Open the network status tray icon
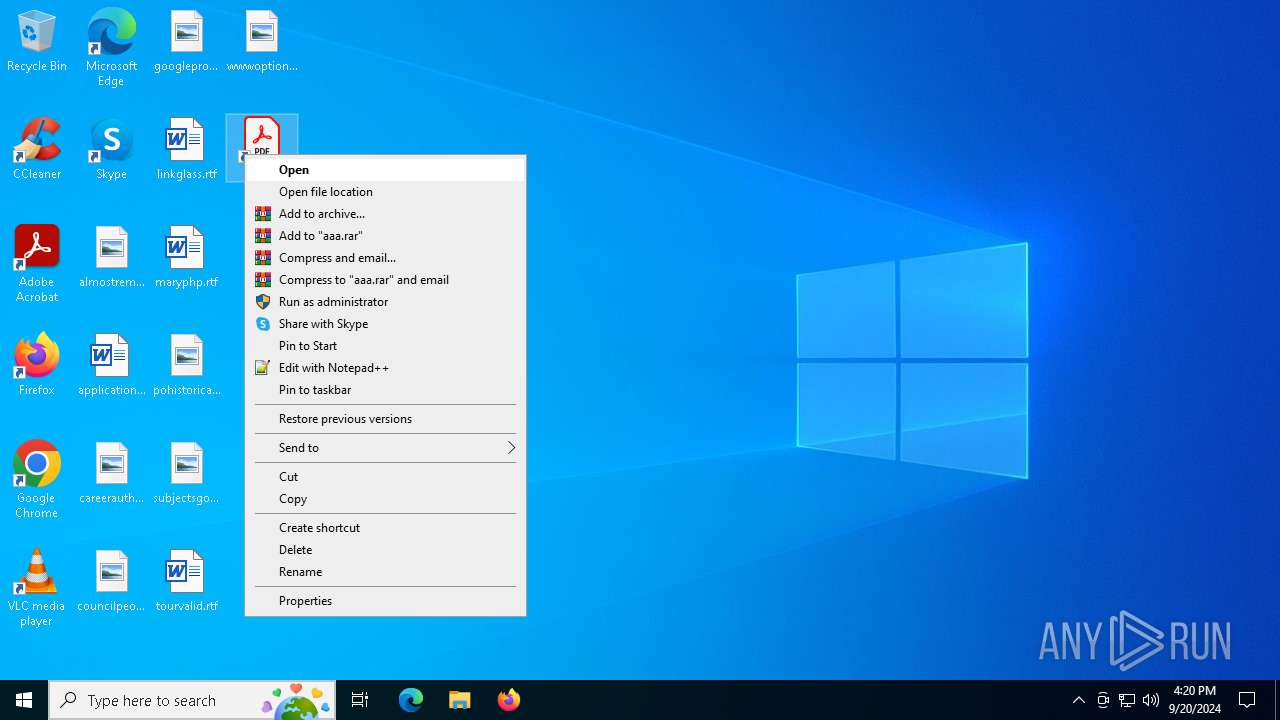The image size is (1280, 720). (1127, 700)
